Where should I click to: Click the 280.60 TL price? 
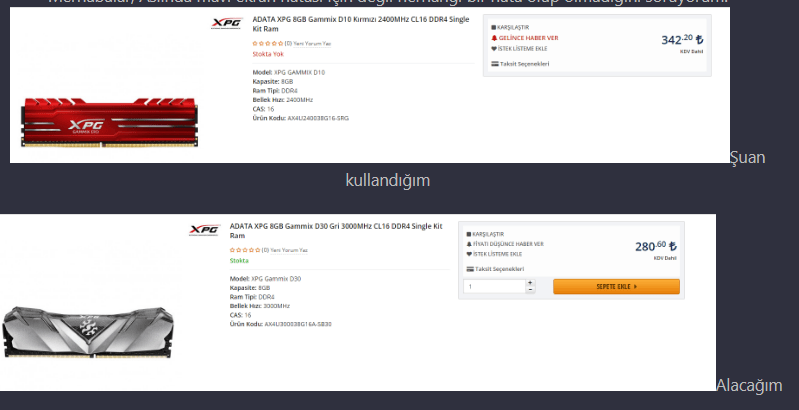click(656, 246)
